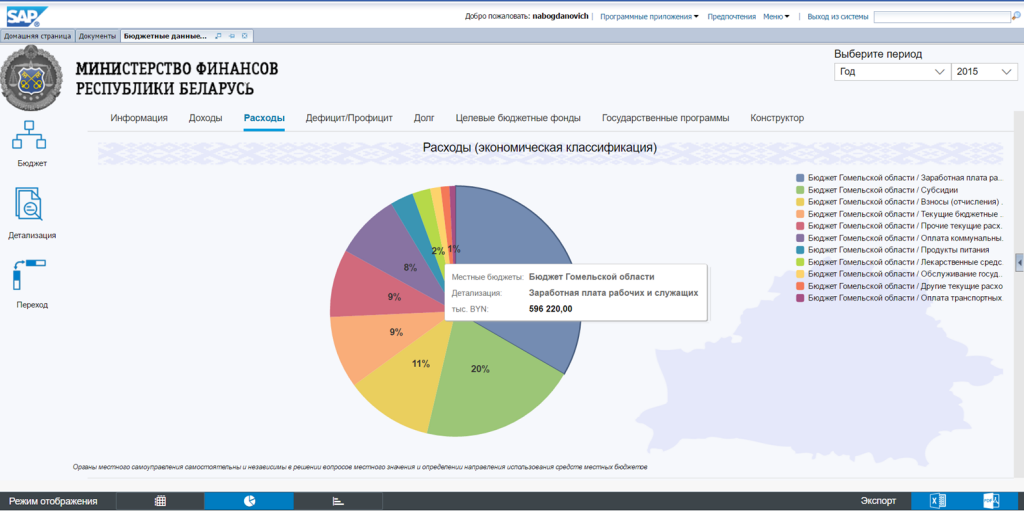Open the Меню dropdown
This screenshot has width=1024, height=512.
click(x=775, y=17)
